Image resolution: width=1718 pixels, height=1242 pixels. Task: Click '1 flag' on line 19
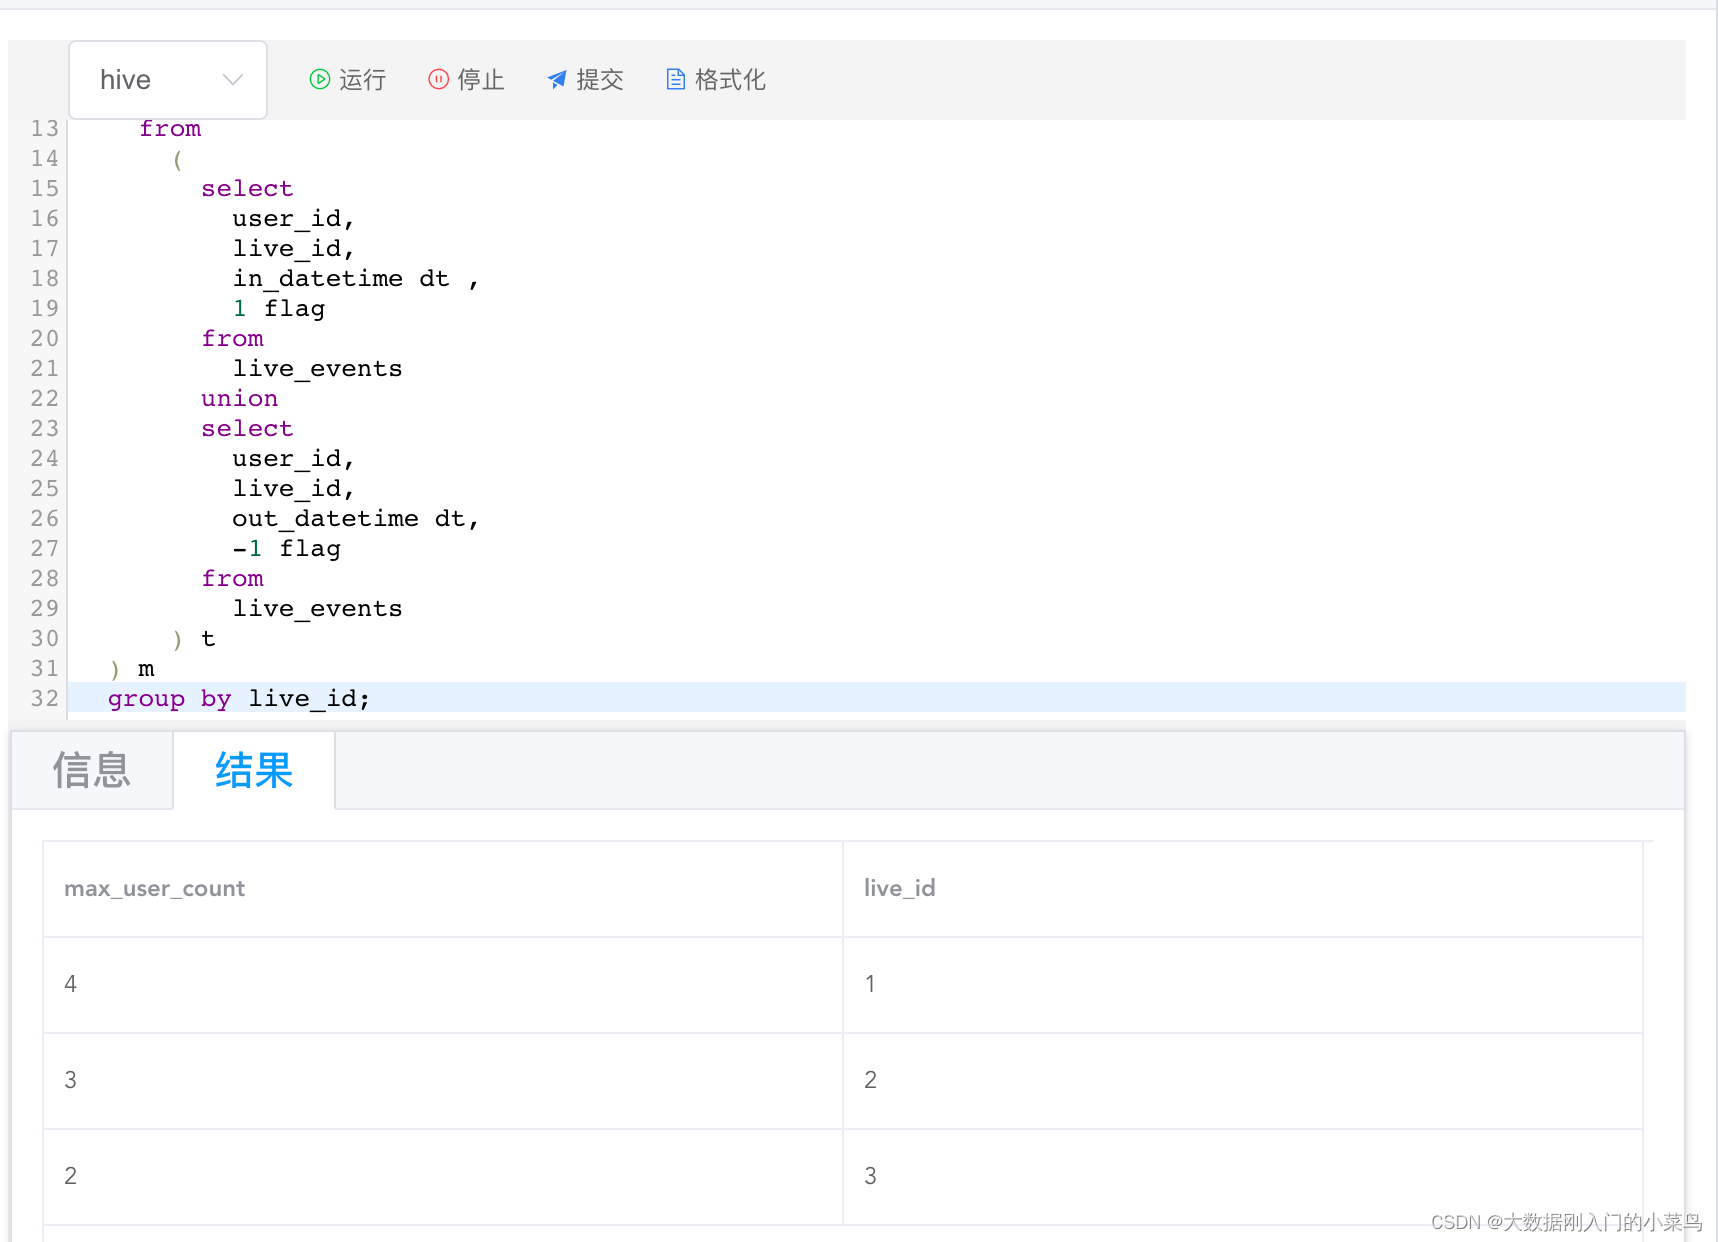[279, 308]
